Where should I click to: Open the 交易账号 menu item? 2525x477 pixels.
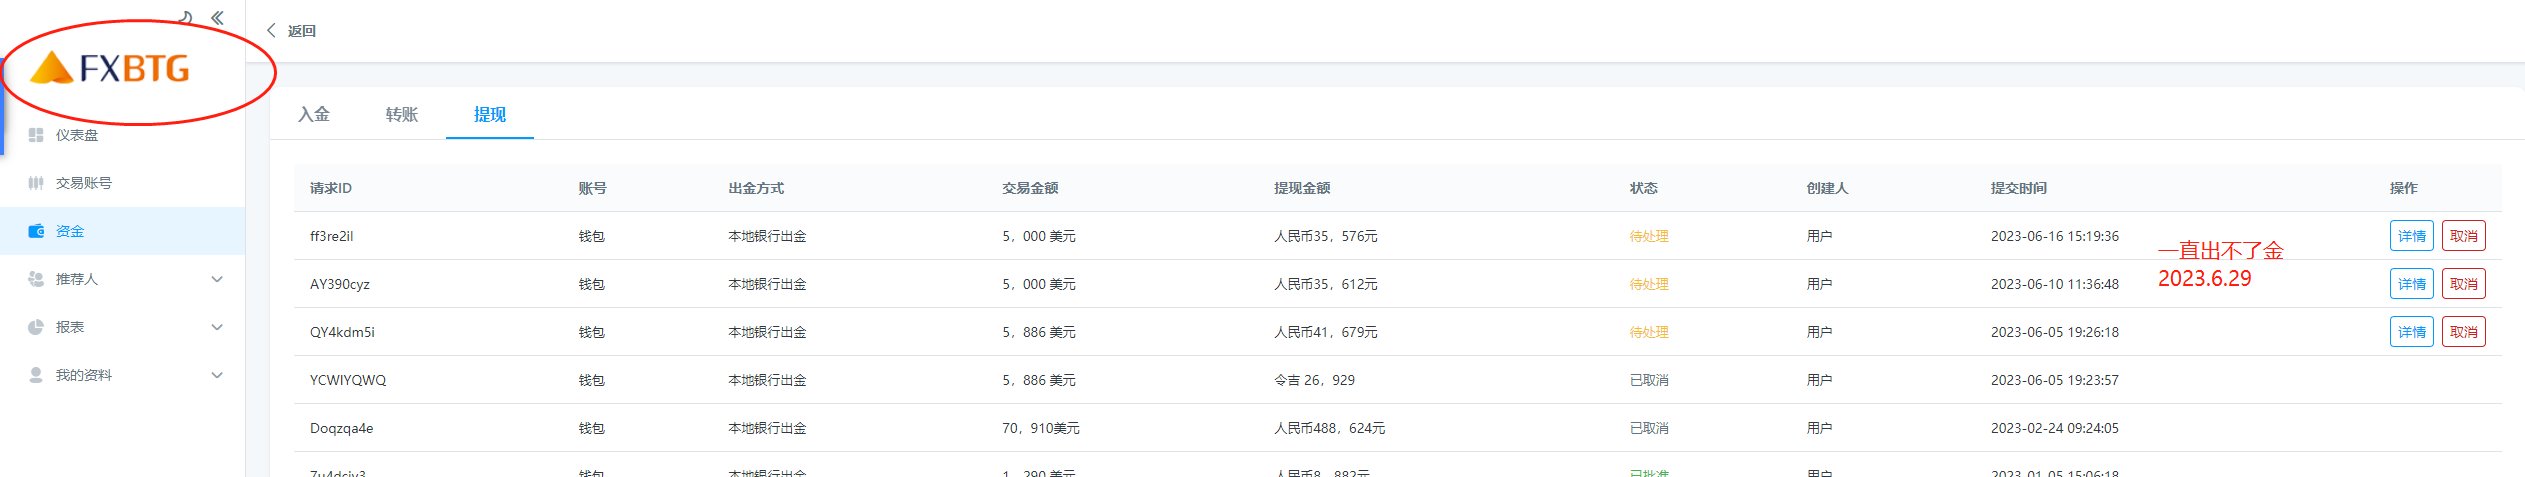point(122,183)
